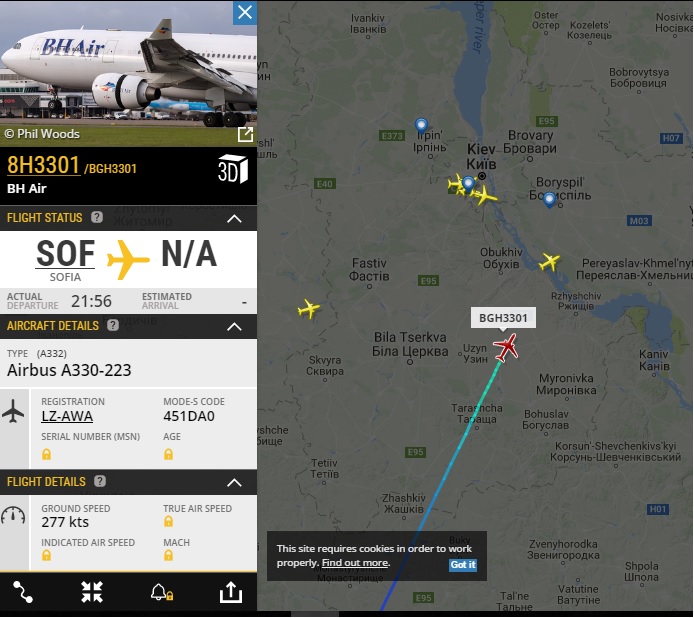Click the share upload icon
Screen dimensions: 694x618
coord(231,592)
